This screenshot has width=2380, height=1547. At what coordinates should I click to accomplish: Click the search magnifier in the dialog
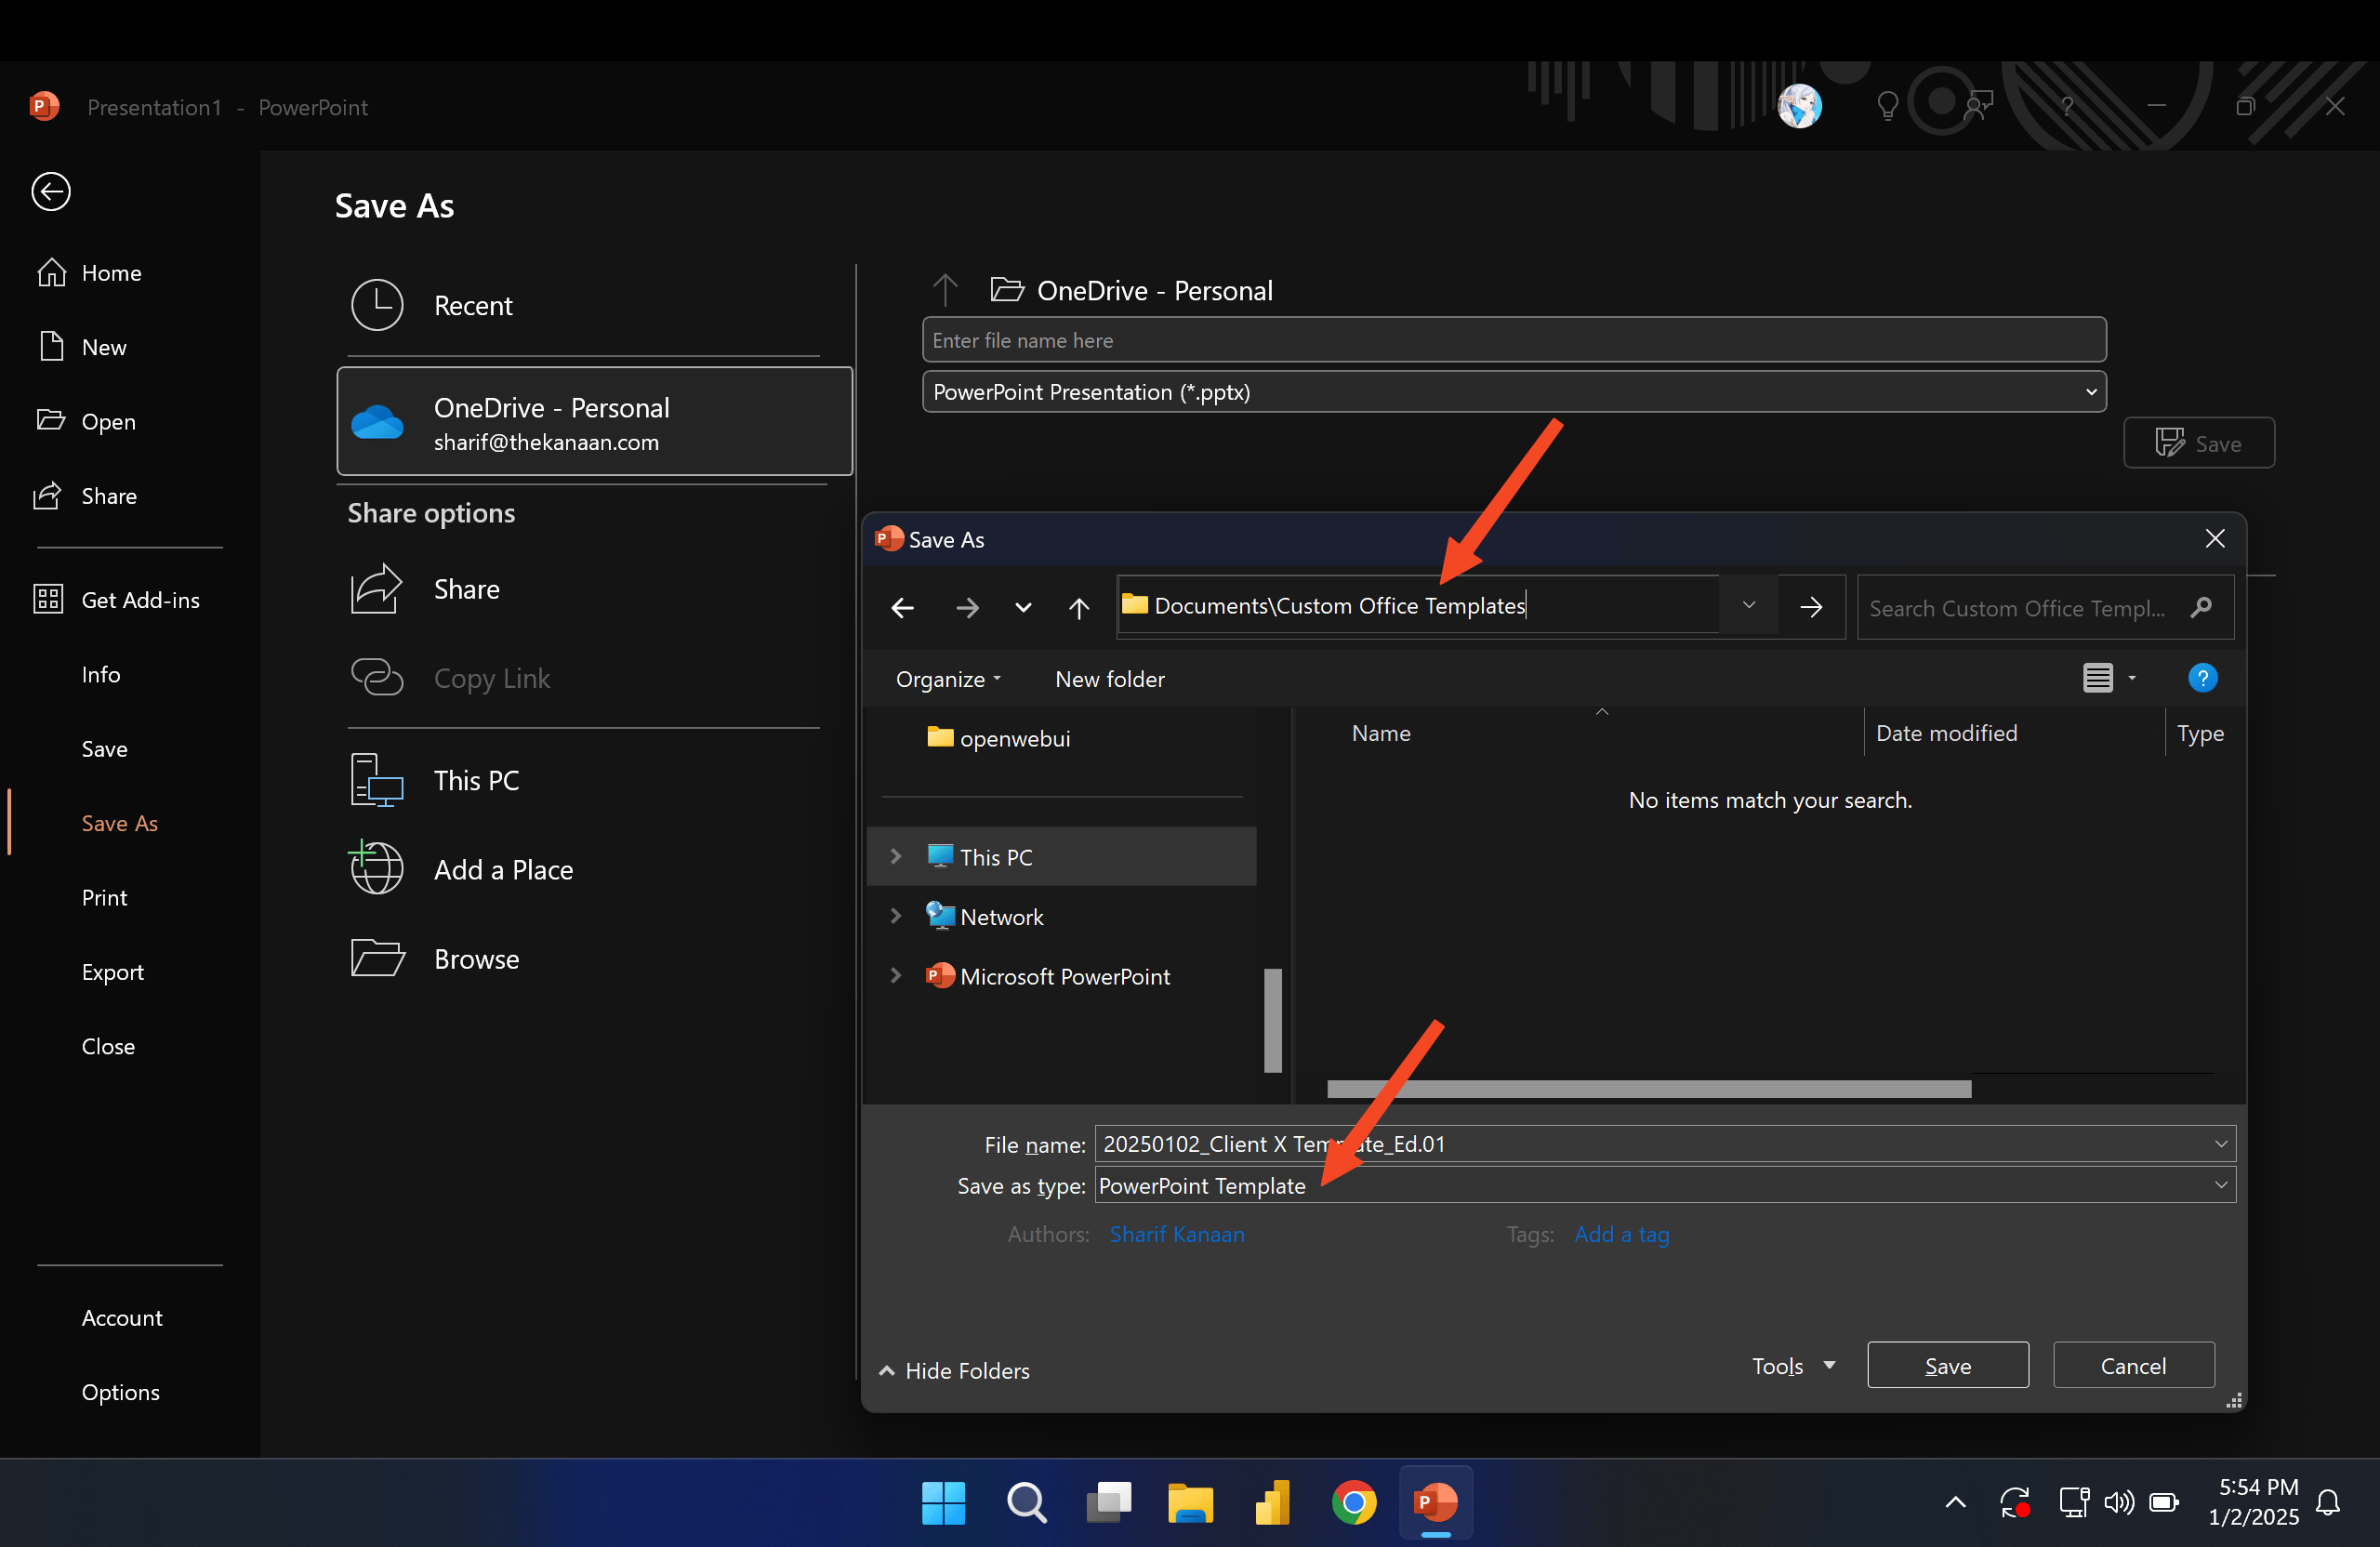[2200, 607]
